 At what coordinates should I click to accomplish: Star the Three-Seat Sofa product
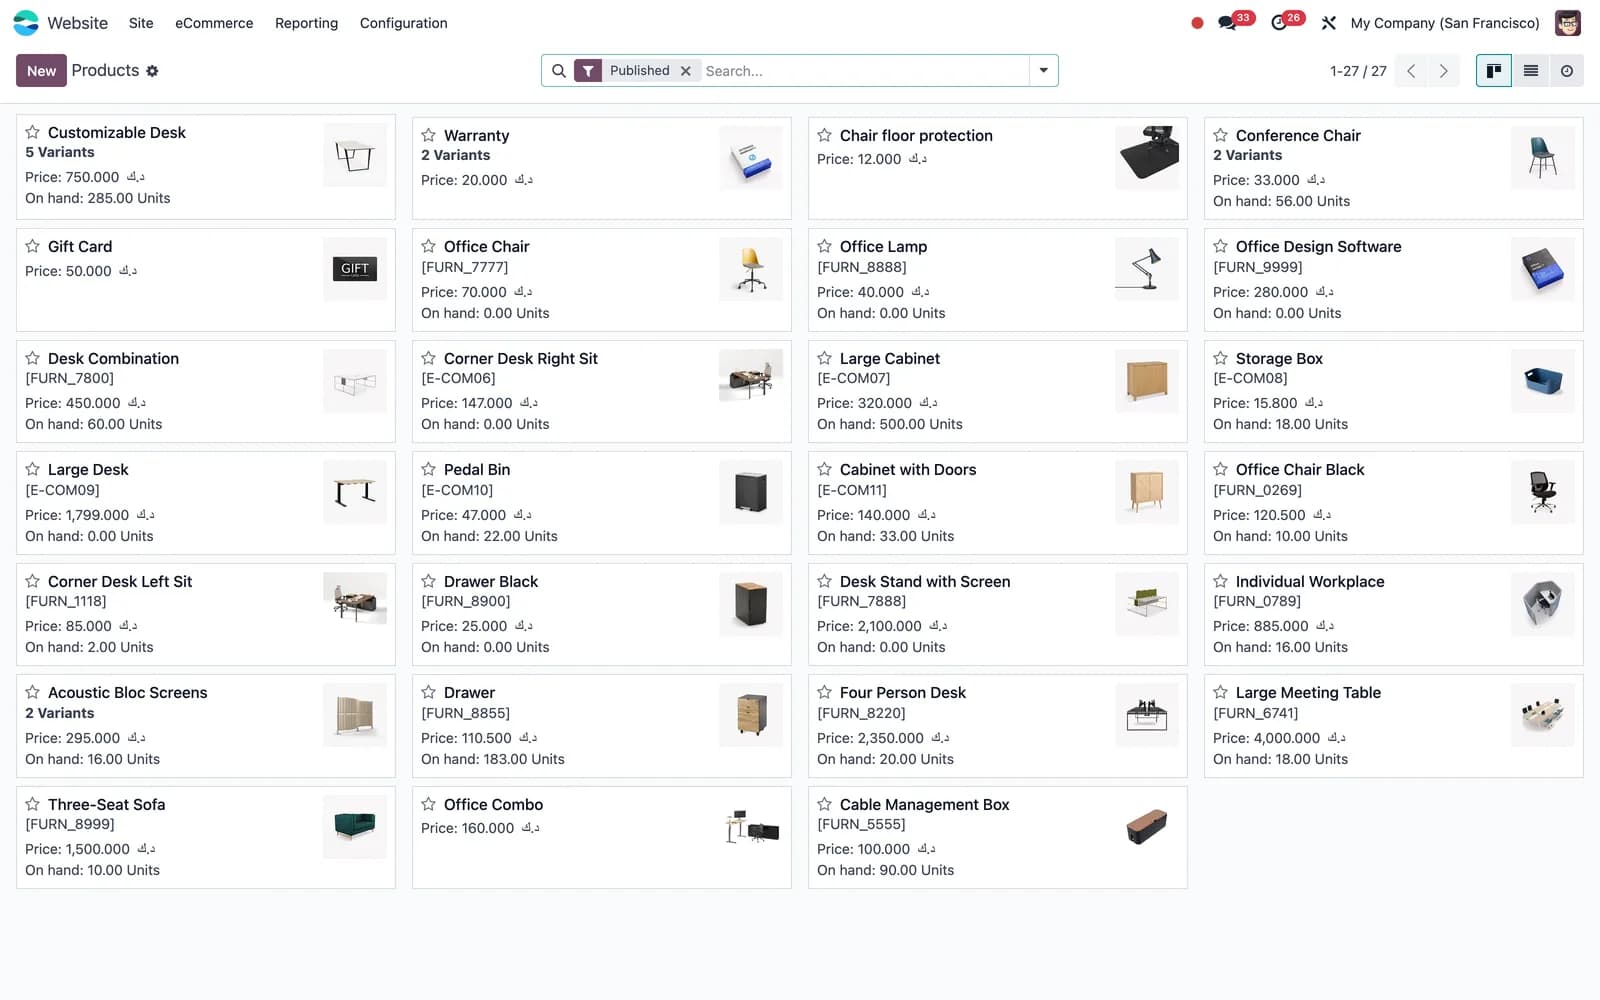point(33,804)
